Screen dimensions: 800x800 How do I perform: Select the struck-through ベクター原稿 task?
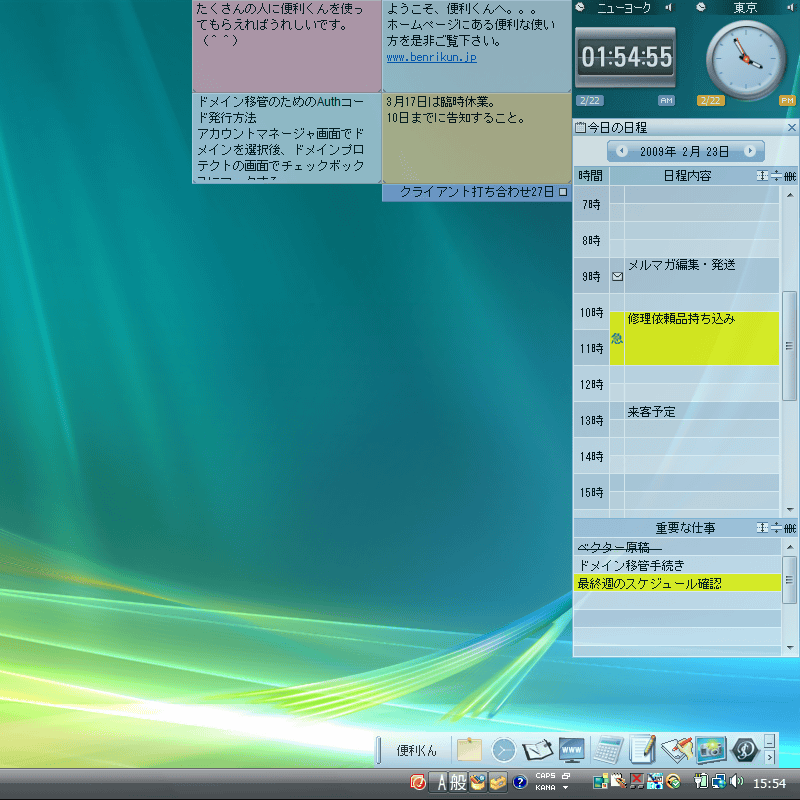tap(678, 547)
